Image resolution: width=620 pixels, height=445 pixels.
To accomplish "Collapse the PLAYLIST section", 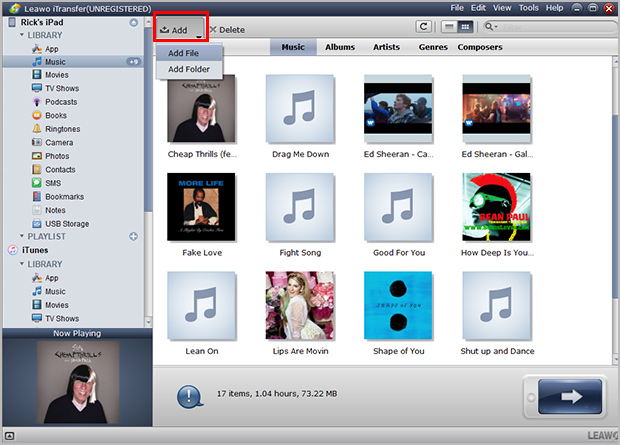I will (x=22, y=236).
